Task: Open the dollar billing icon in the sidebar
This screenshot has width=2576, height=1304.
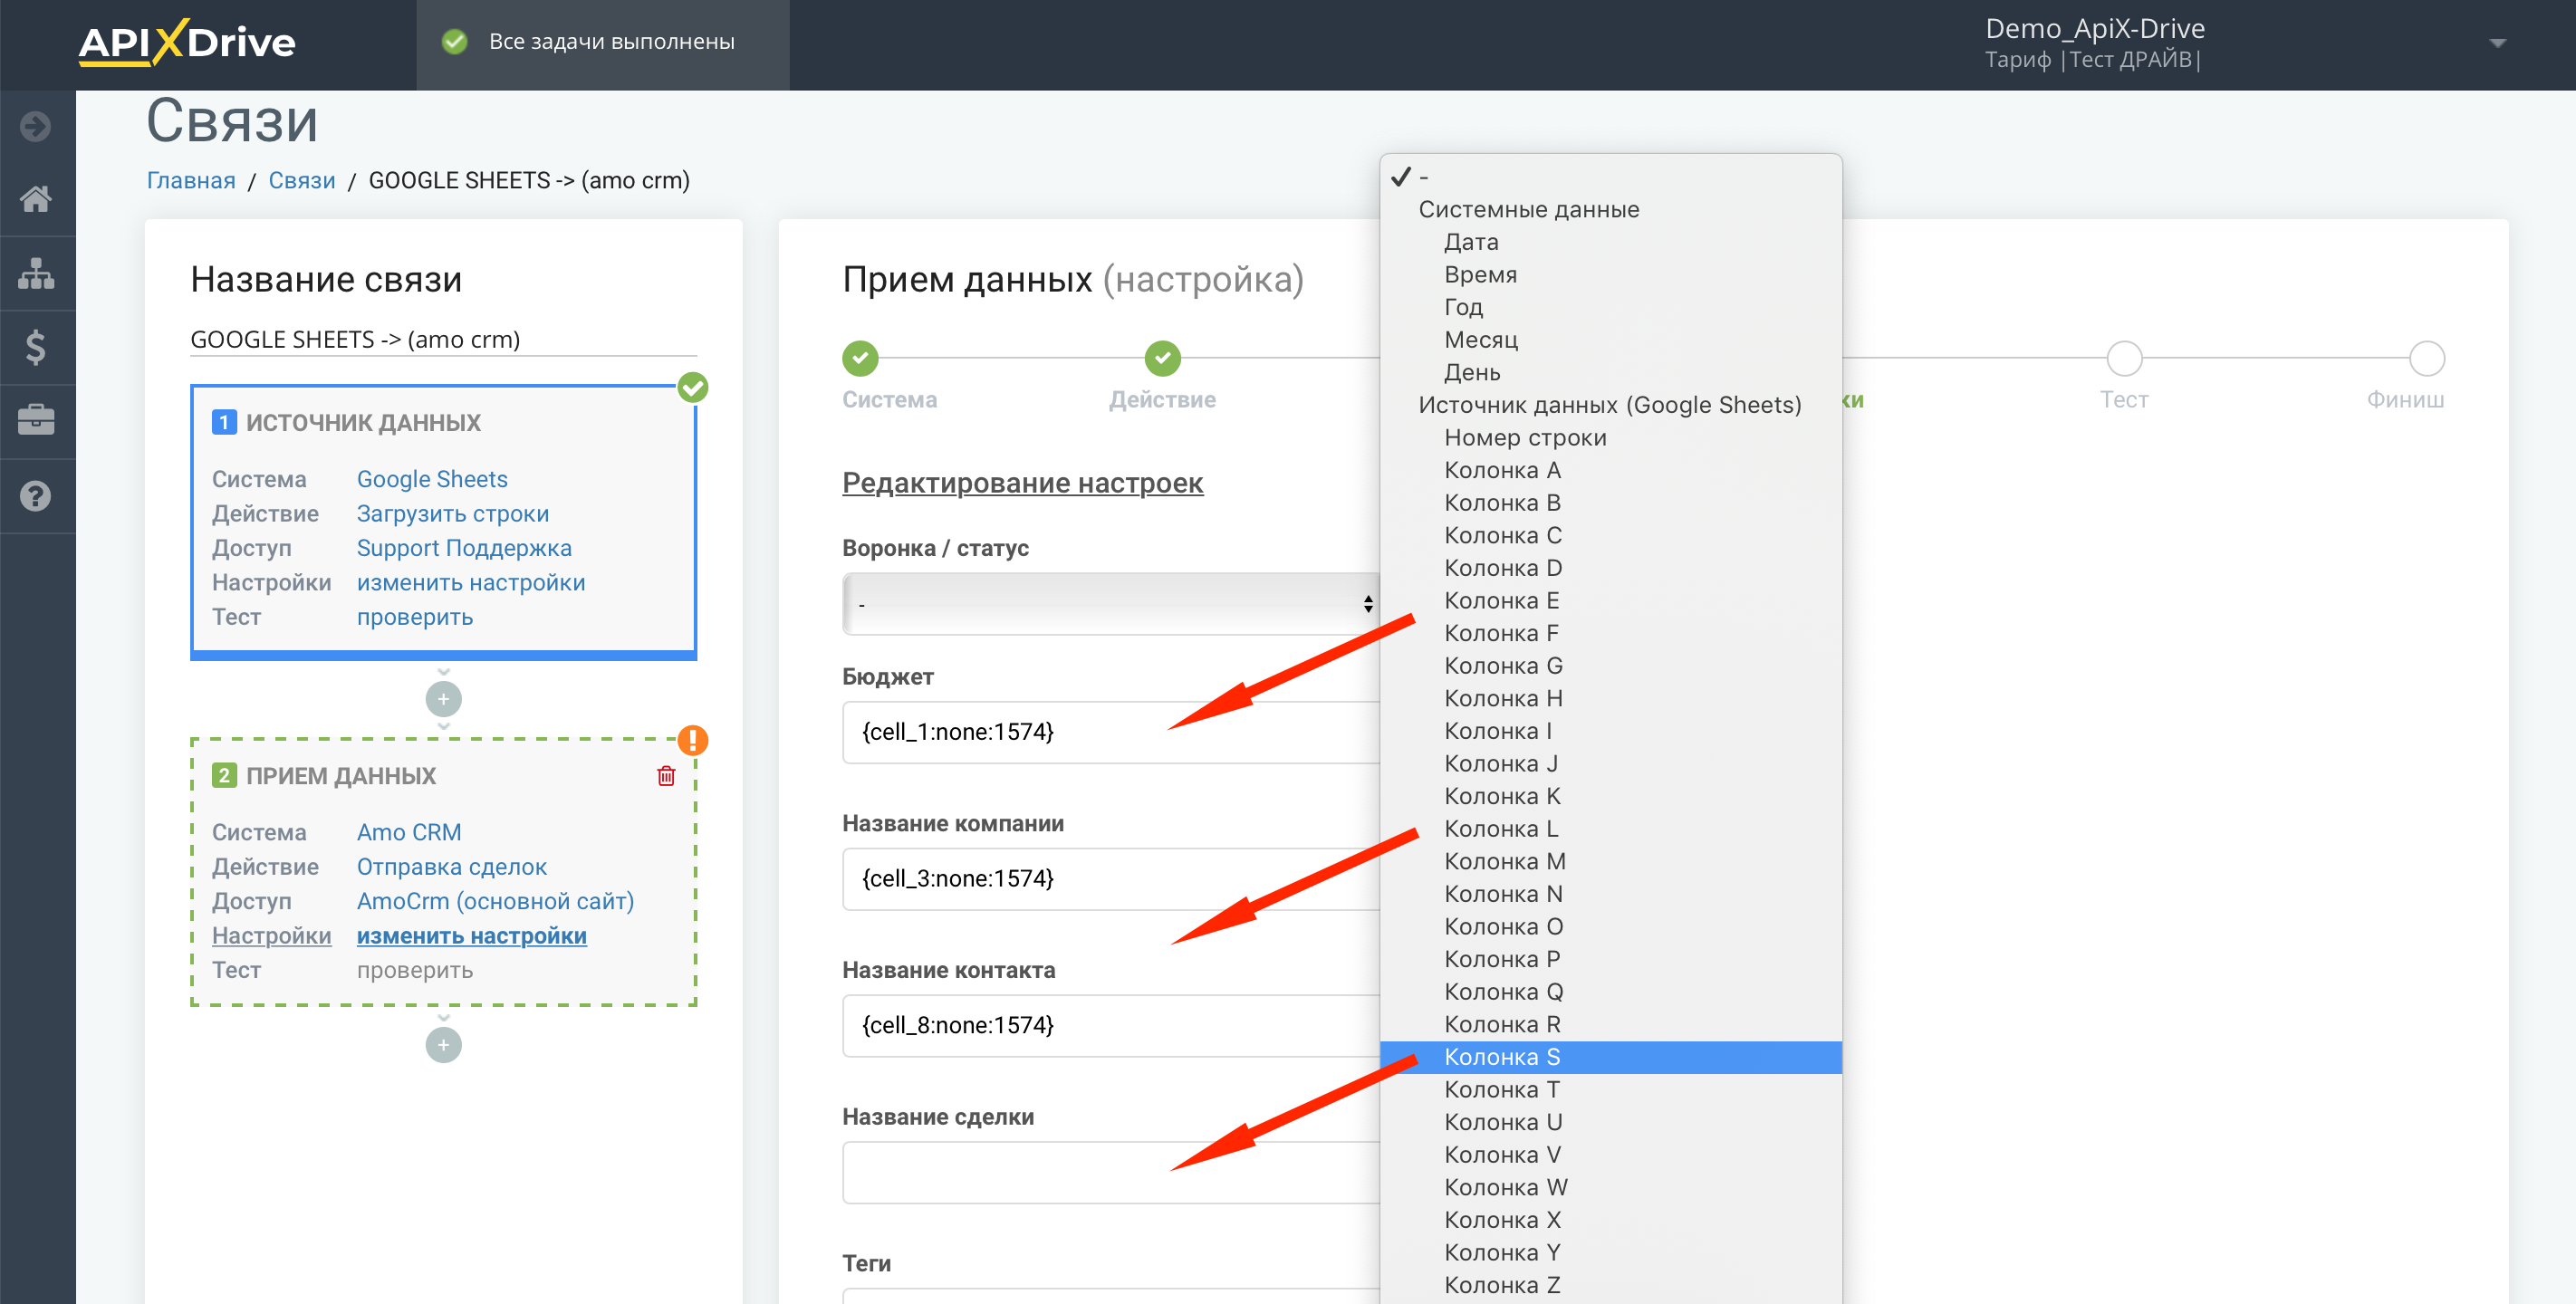Action: tap(36, 347)
